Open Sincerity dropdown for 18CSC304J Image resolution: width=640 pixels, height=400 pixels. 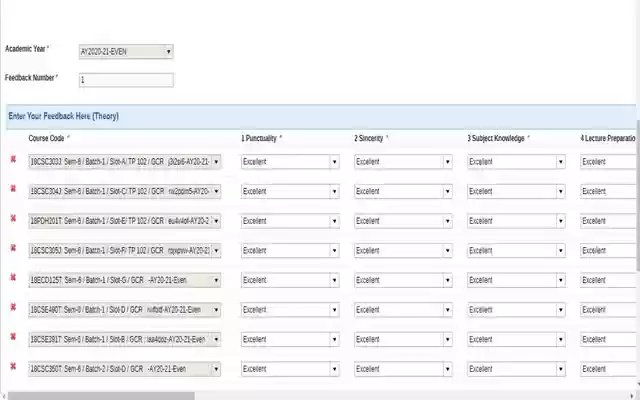(x=403, y=191)
